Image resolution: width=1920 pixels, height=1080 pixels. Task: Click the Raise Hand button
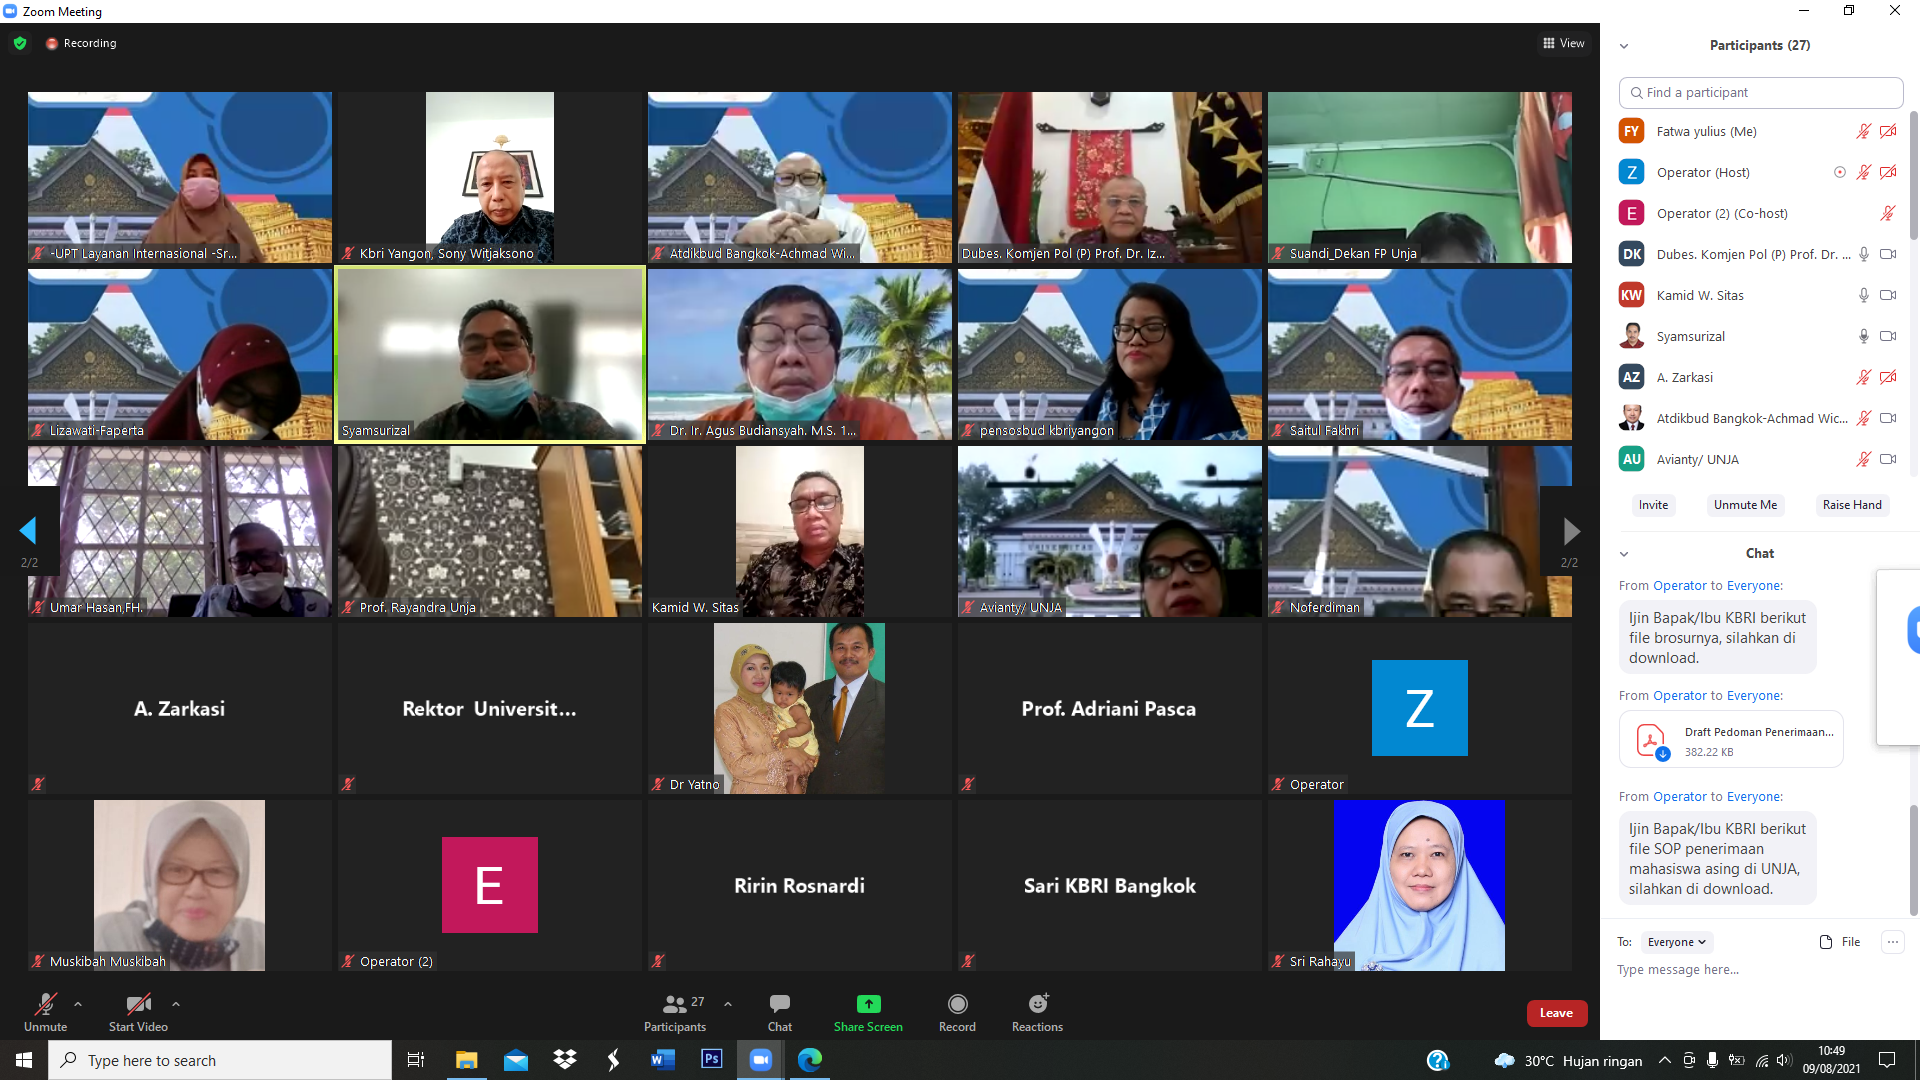click(x=1851, y=505)
